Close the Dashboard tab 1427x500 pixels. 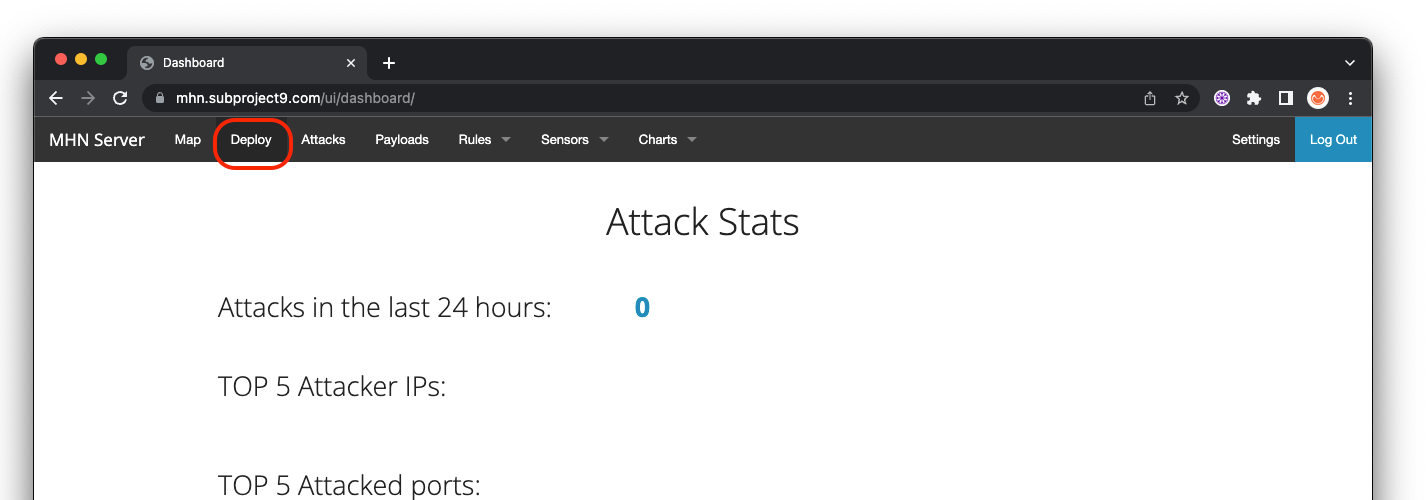(x=351, y=62)
